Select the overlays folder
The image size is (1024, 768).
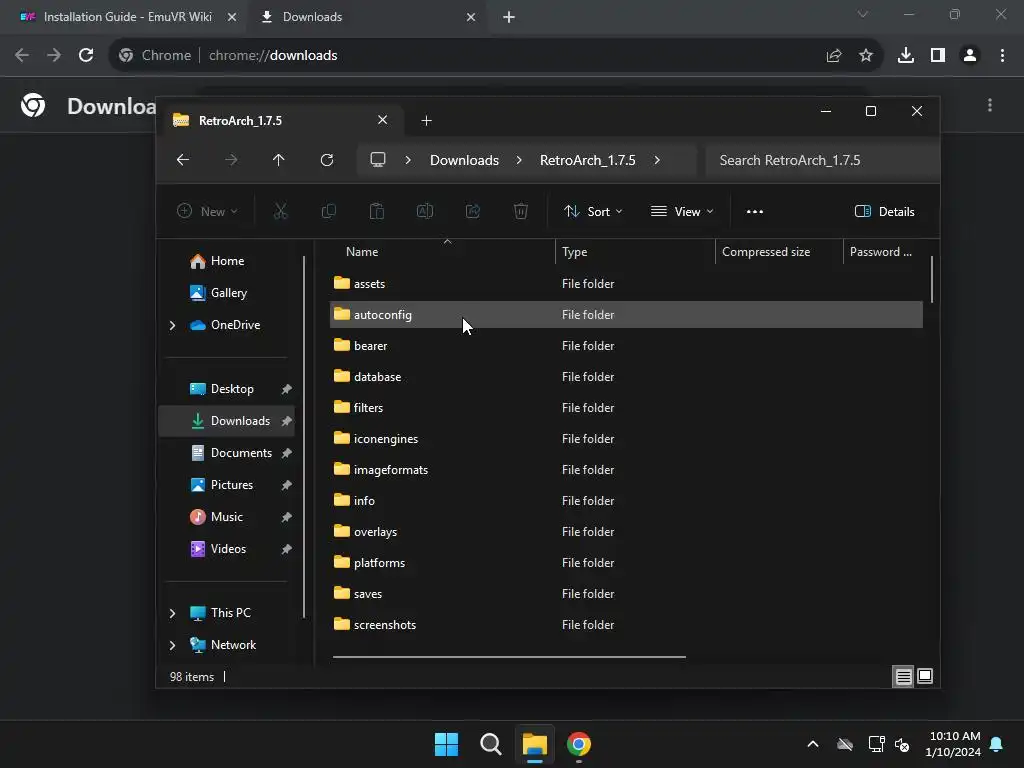pos(626,532)
